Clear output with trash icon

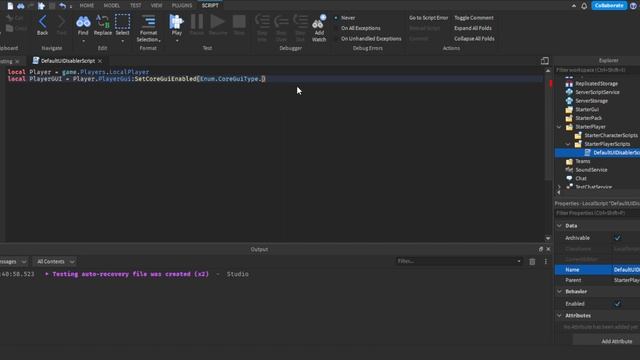[x=532, y=262]
